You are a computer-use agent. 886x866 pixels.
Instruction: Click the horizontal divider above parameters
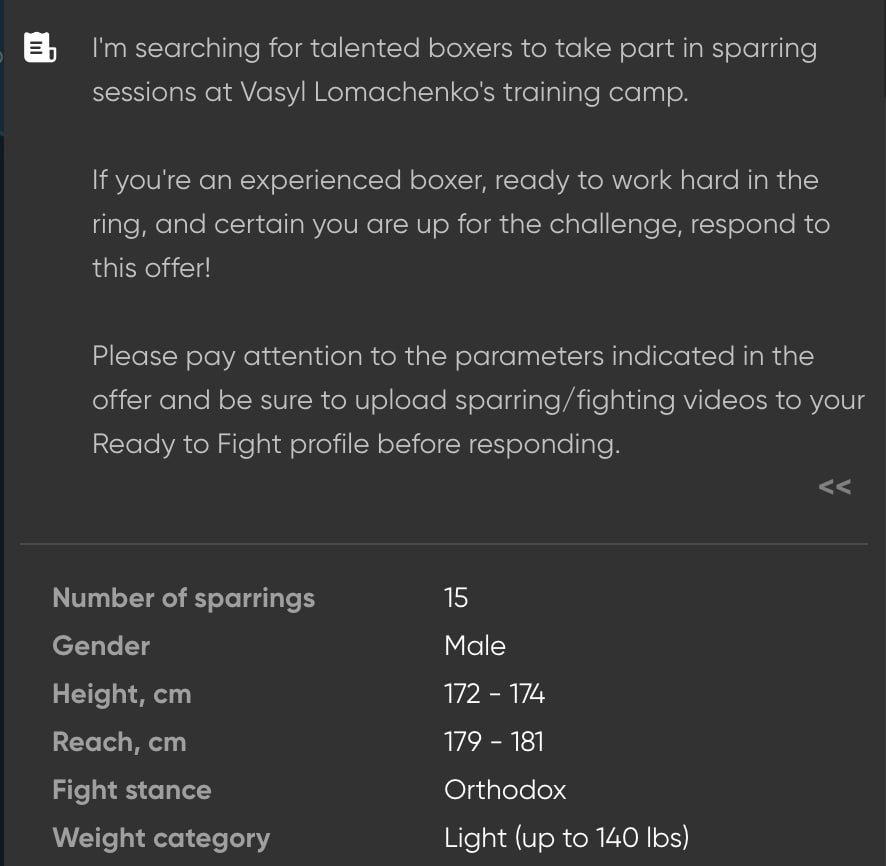(x=444, y=544)
